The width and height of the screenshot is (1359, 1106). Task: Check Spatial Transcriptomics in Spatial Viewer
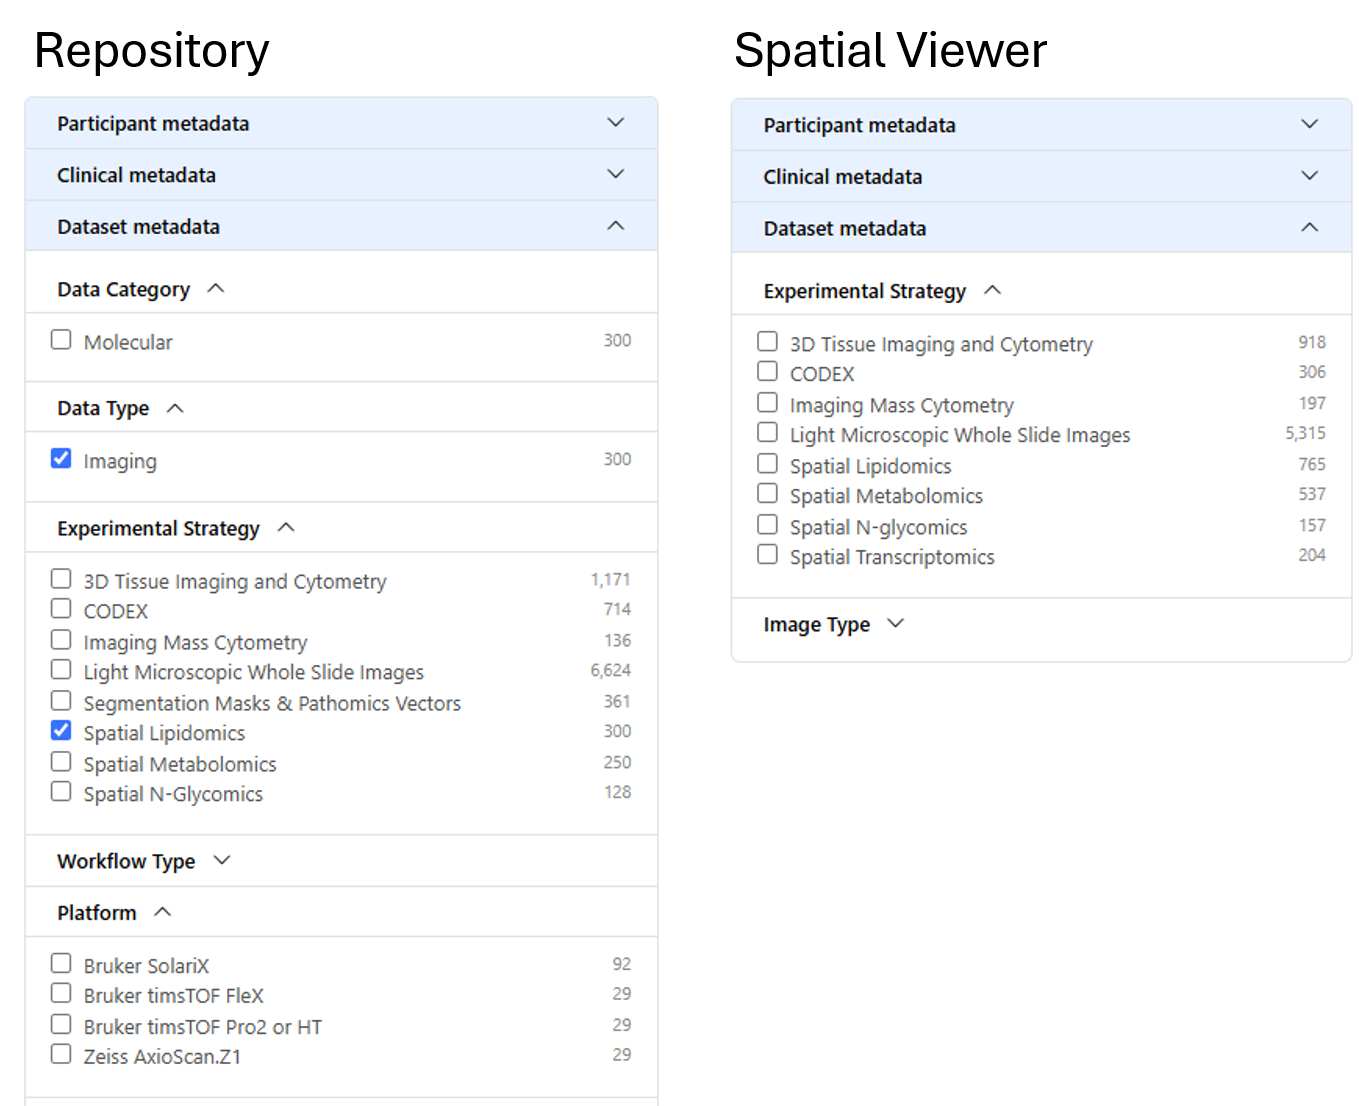point(767,554)
